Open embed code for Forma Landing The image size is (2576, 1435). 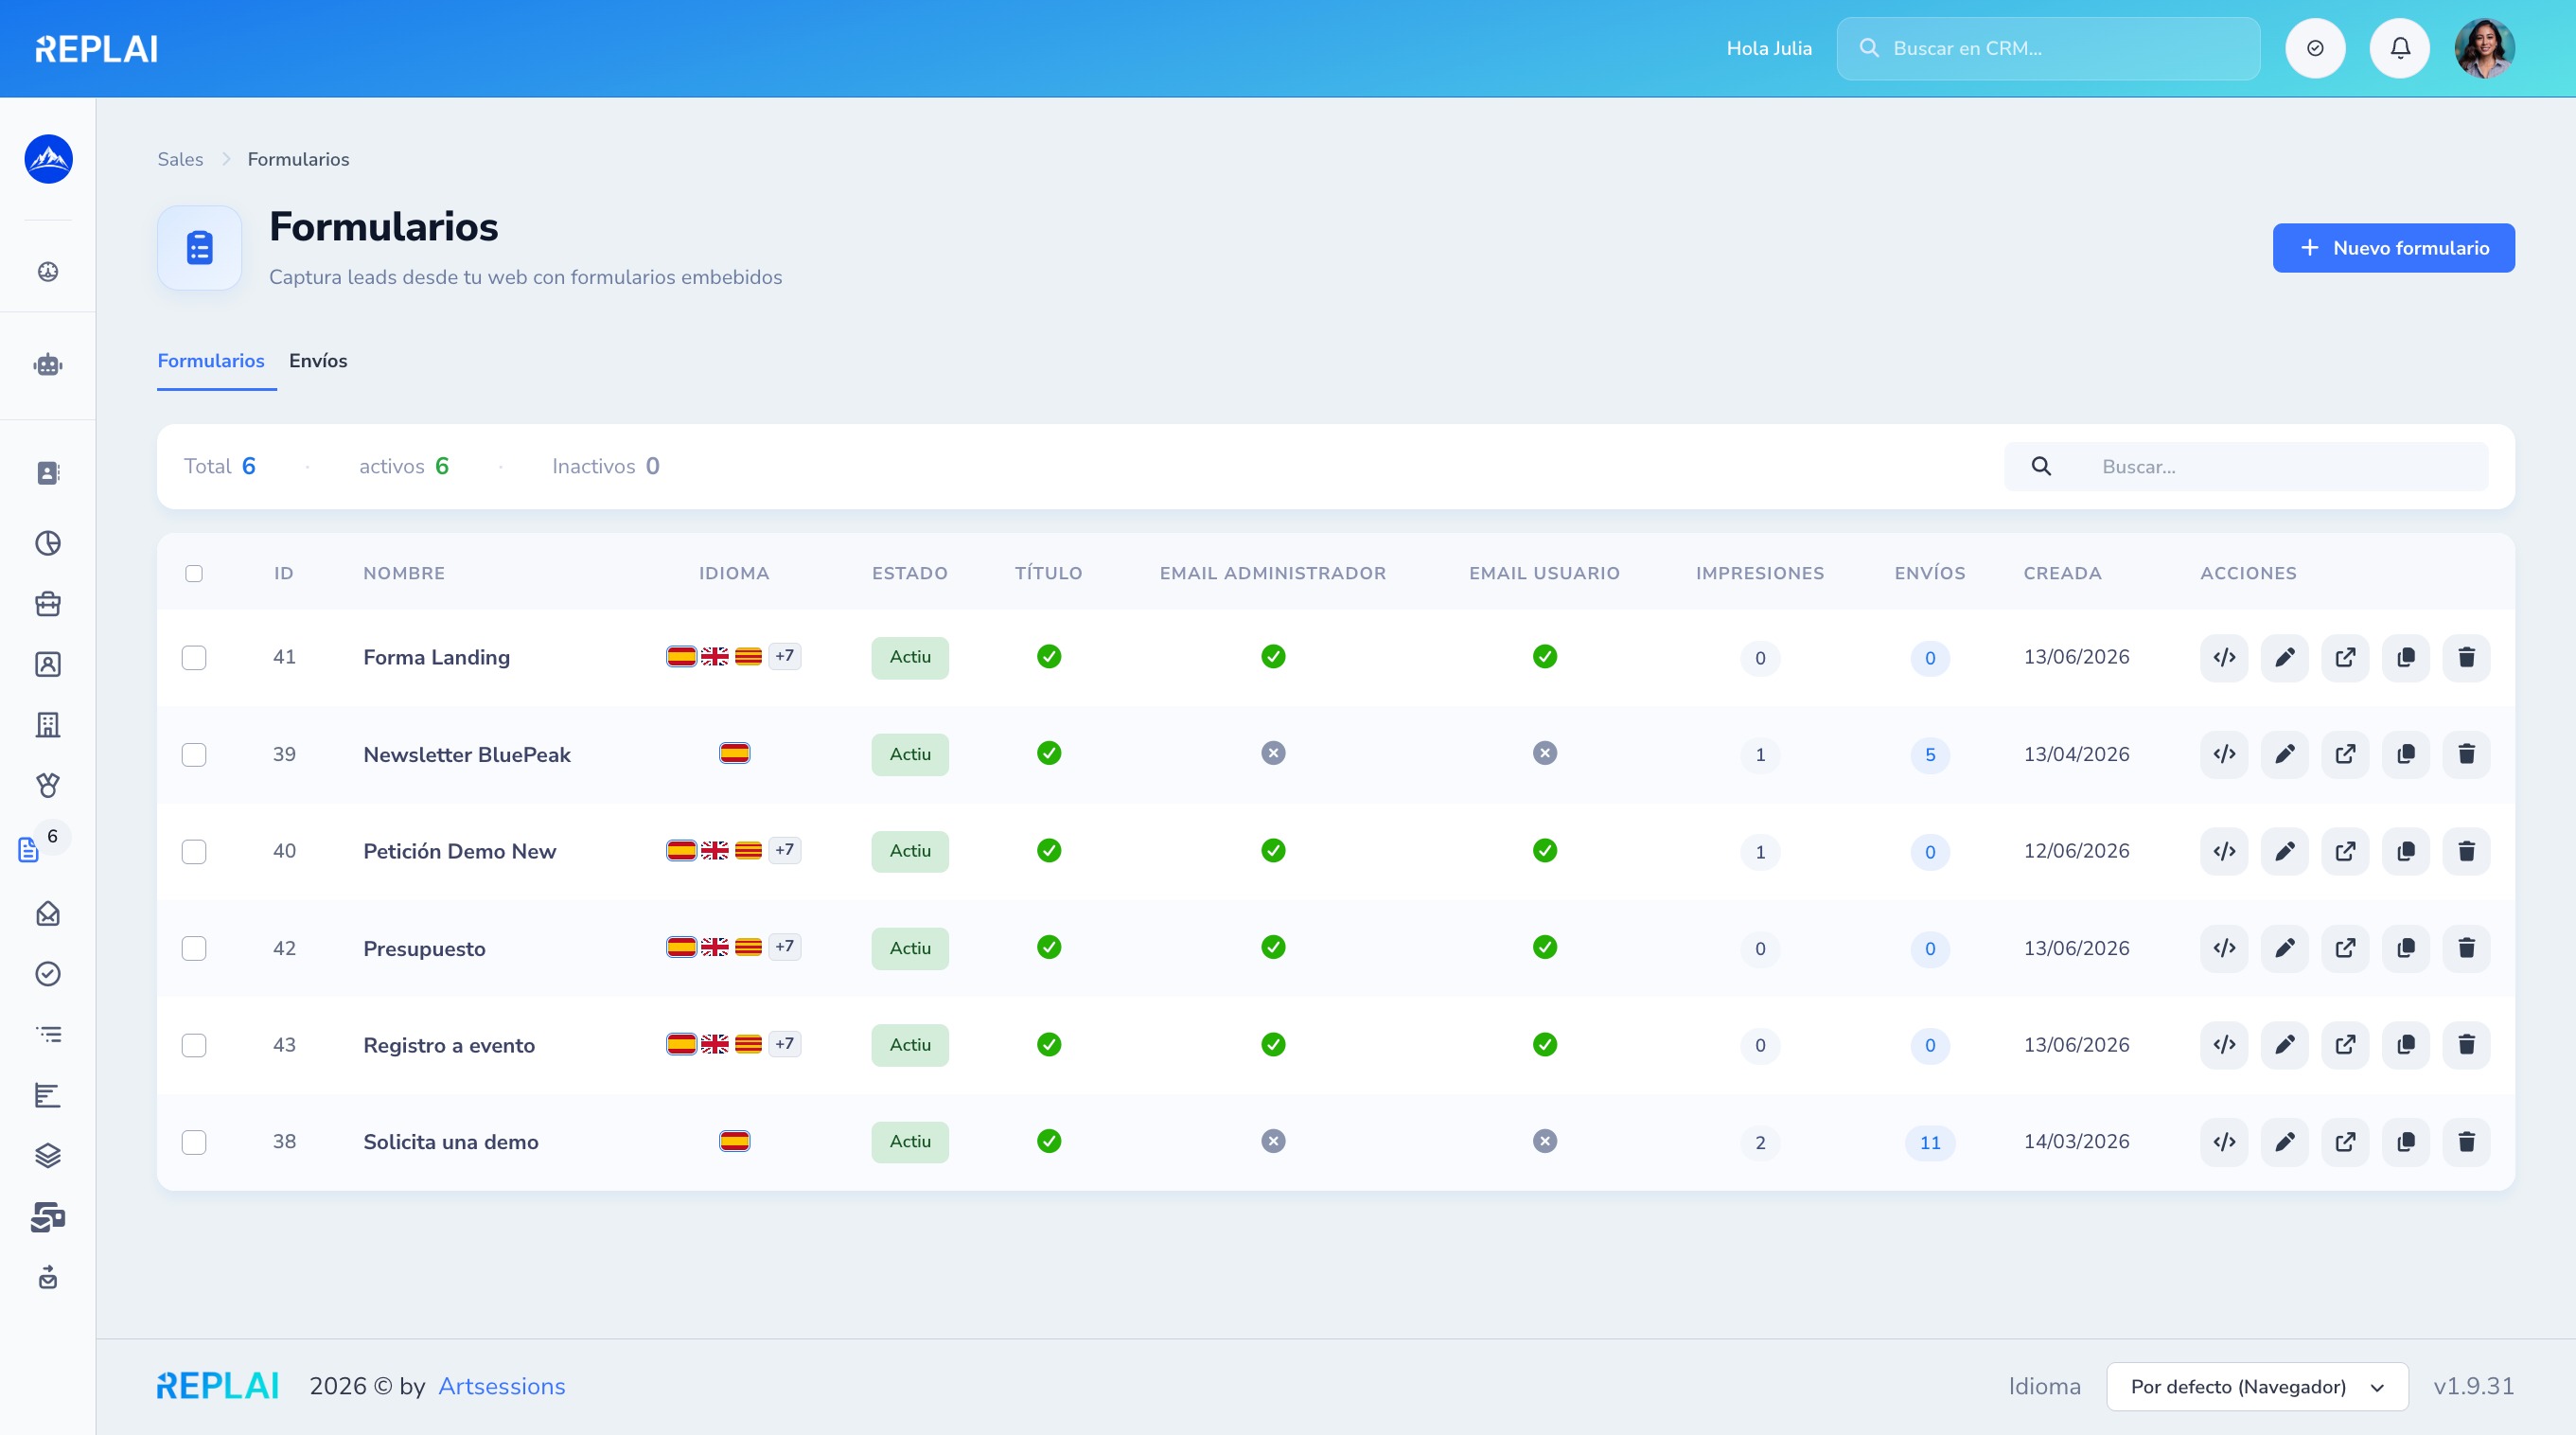click(2224, 657)
